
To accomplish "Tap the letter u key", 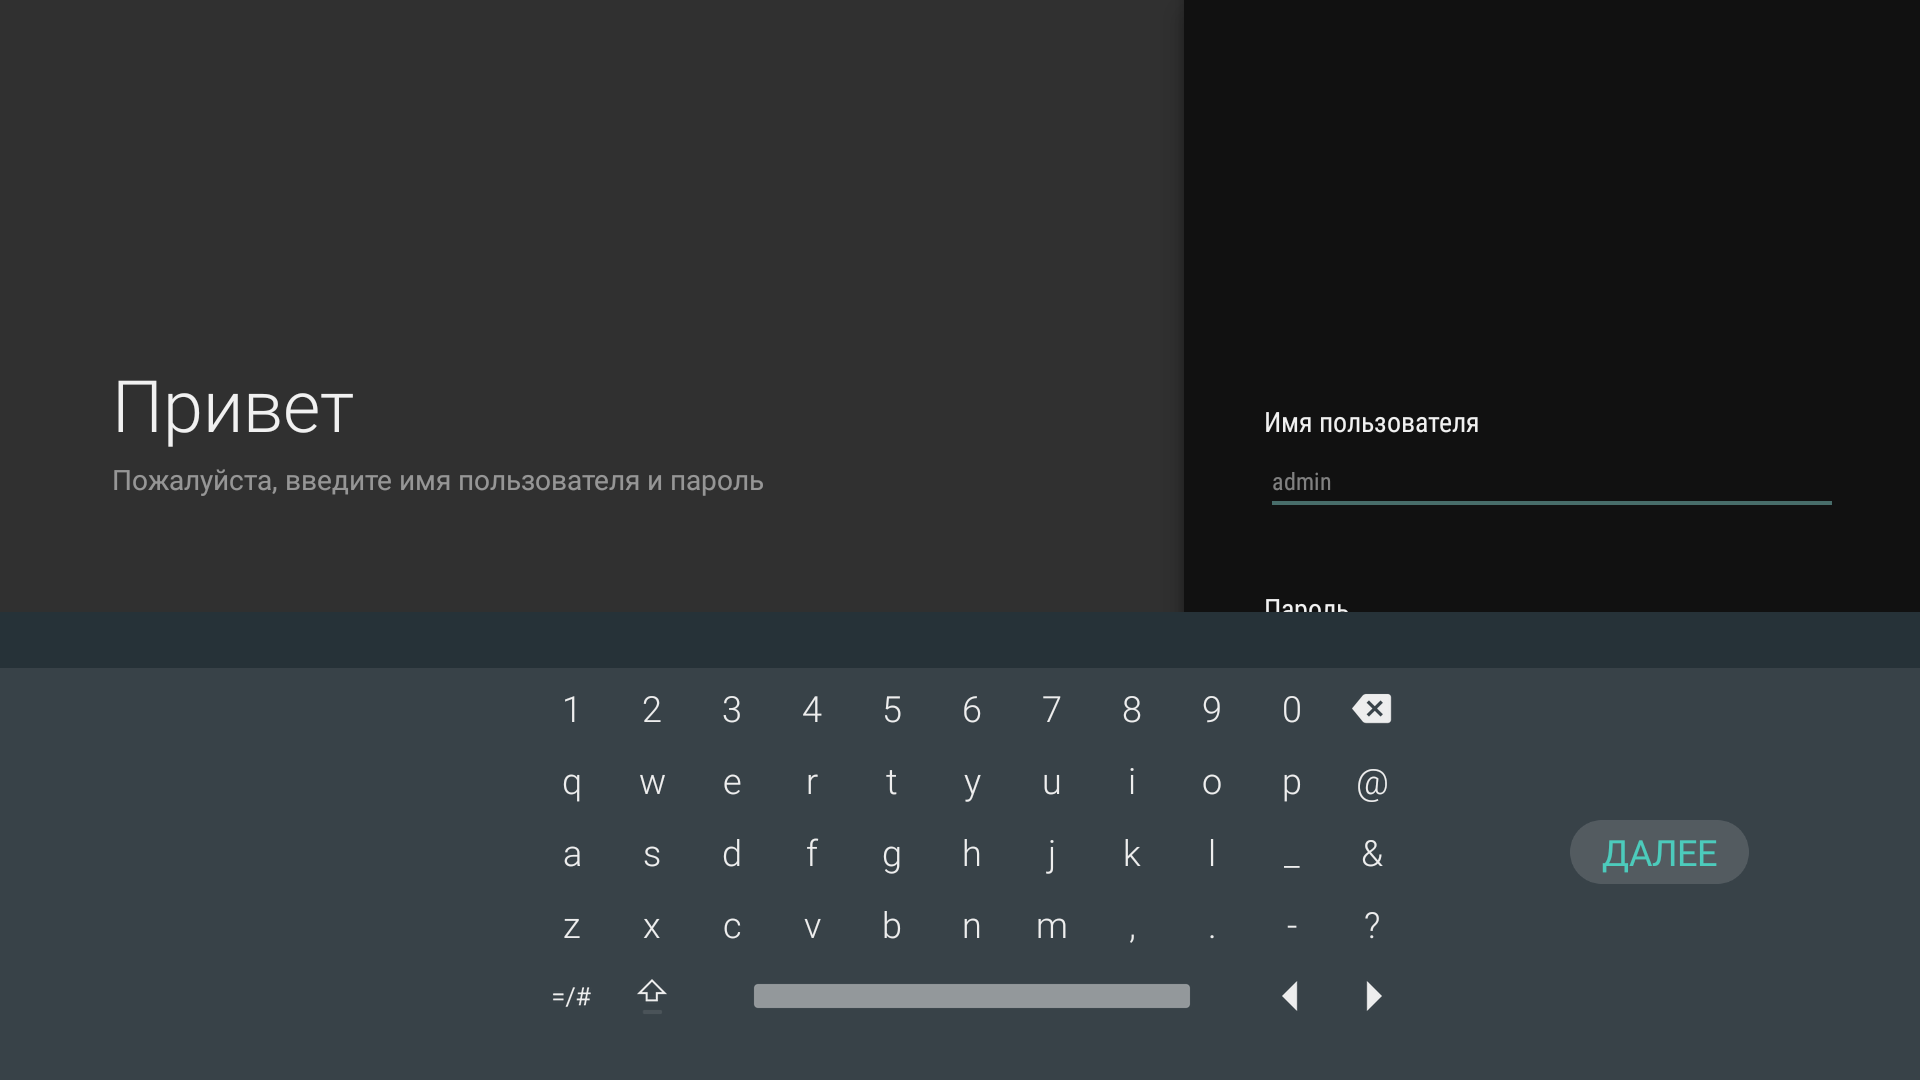I will click(1052, 783).
